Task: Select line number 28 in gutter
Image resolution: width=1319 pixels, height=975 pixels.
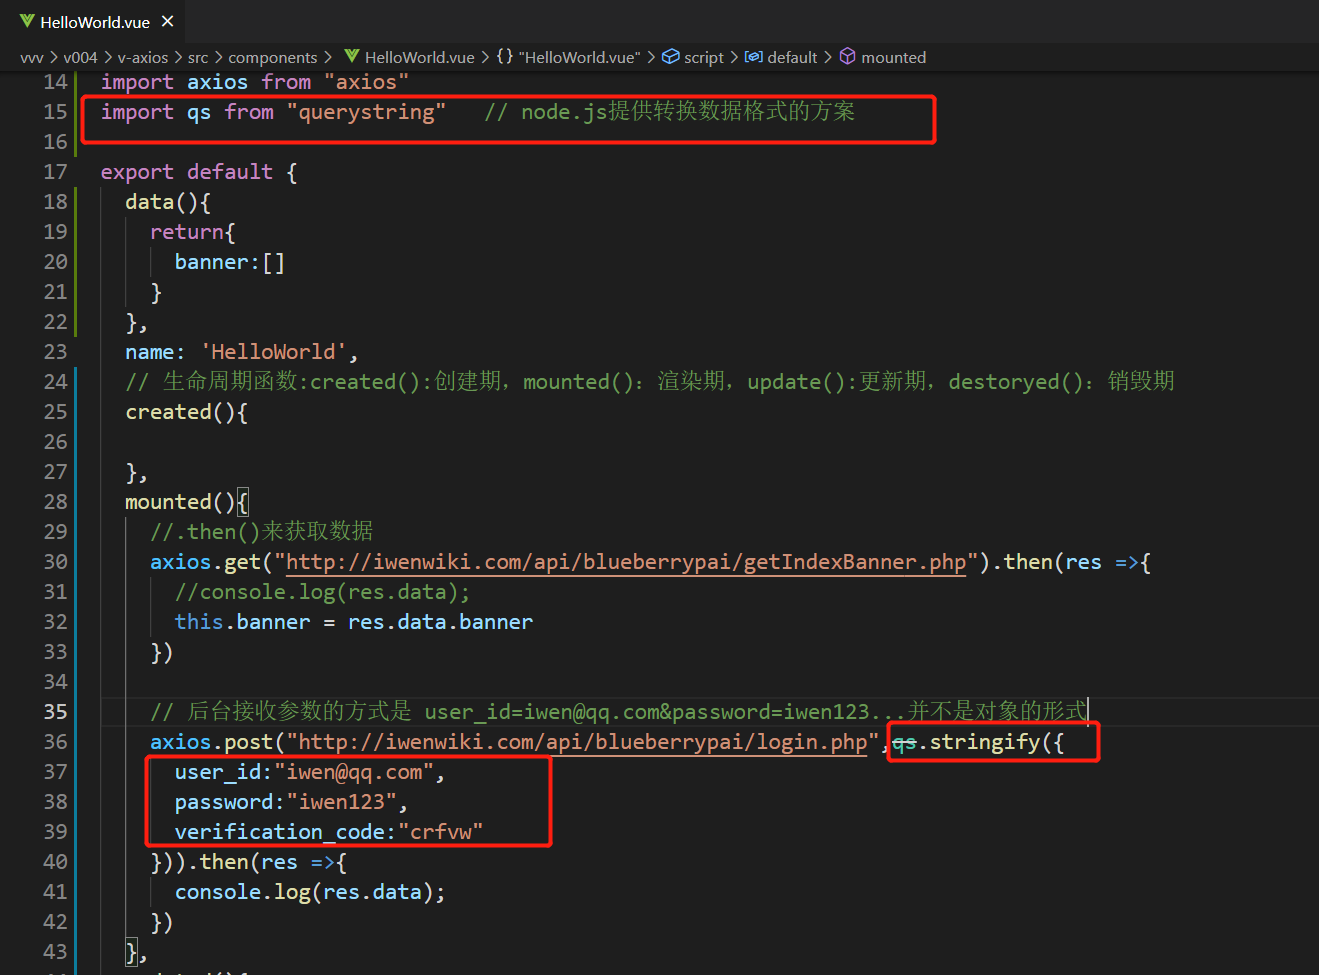Action: 55,502
